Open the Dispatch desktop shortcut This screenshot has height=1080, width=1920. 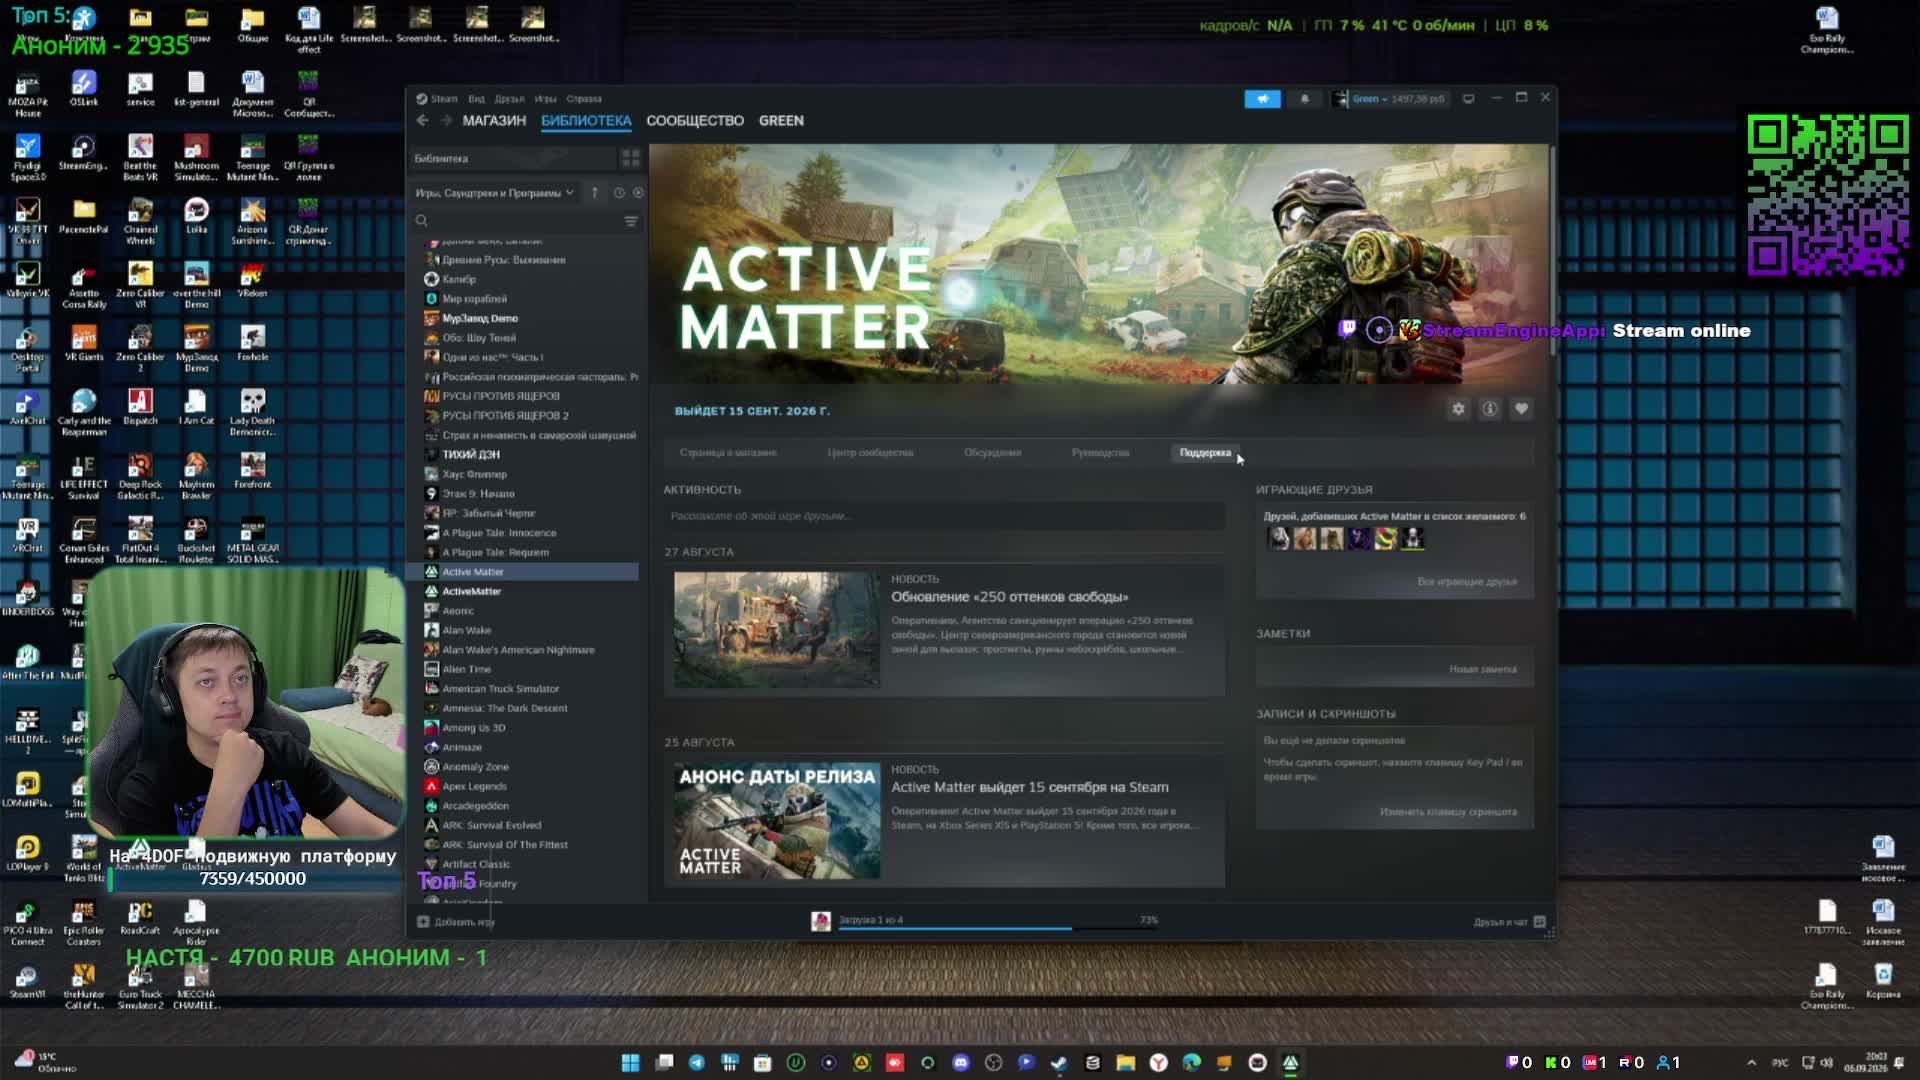140,408
